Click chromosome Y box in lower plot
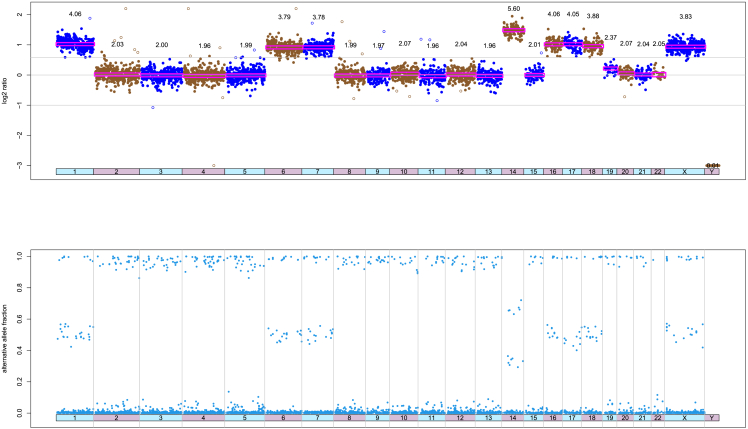 [x=712, y=417]
